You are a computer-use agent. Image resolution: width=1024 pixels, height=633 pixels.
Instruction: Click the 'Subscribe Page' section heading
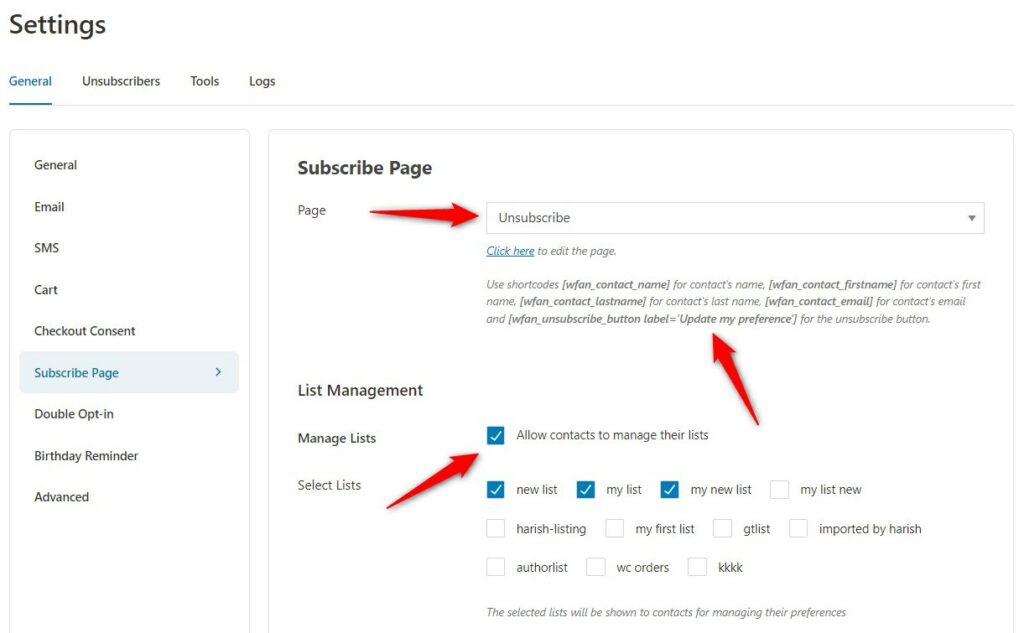coord(364,168)
